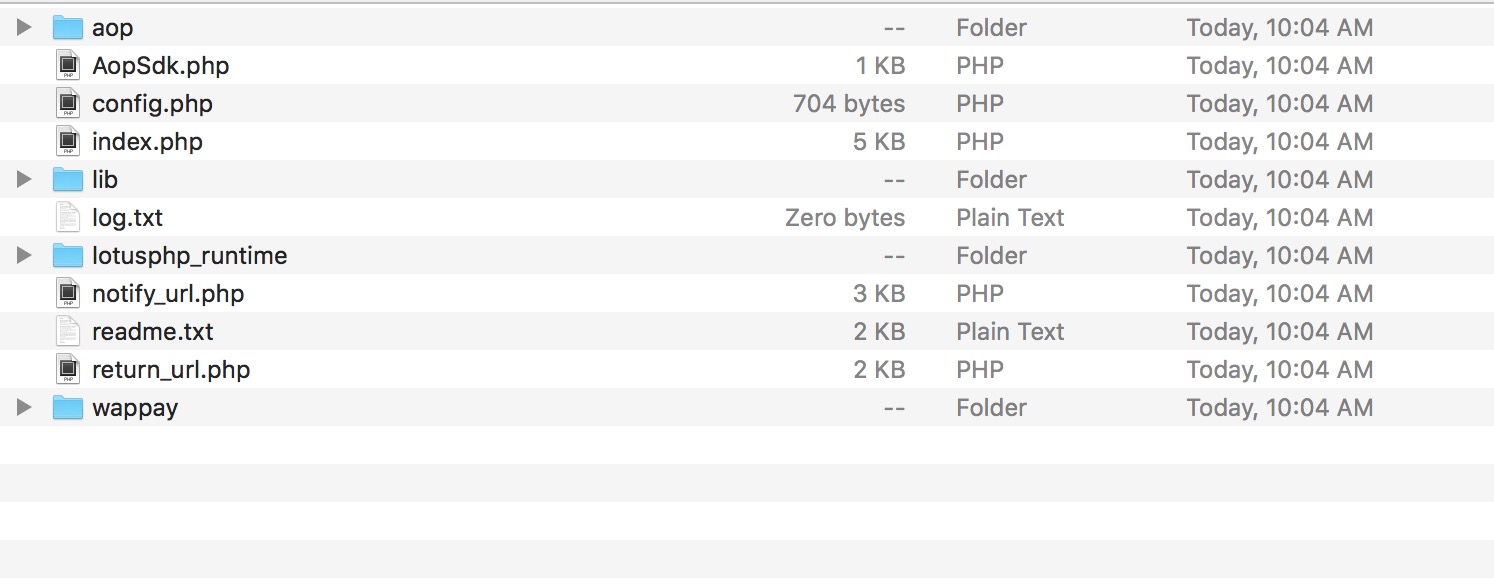Select the return_url.php file icon
The height and width of the screenshot is (588, 1494).
(x=67, y=369)
